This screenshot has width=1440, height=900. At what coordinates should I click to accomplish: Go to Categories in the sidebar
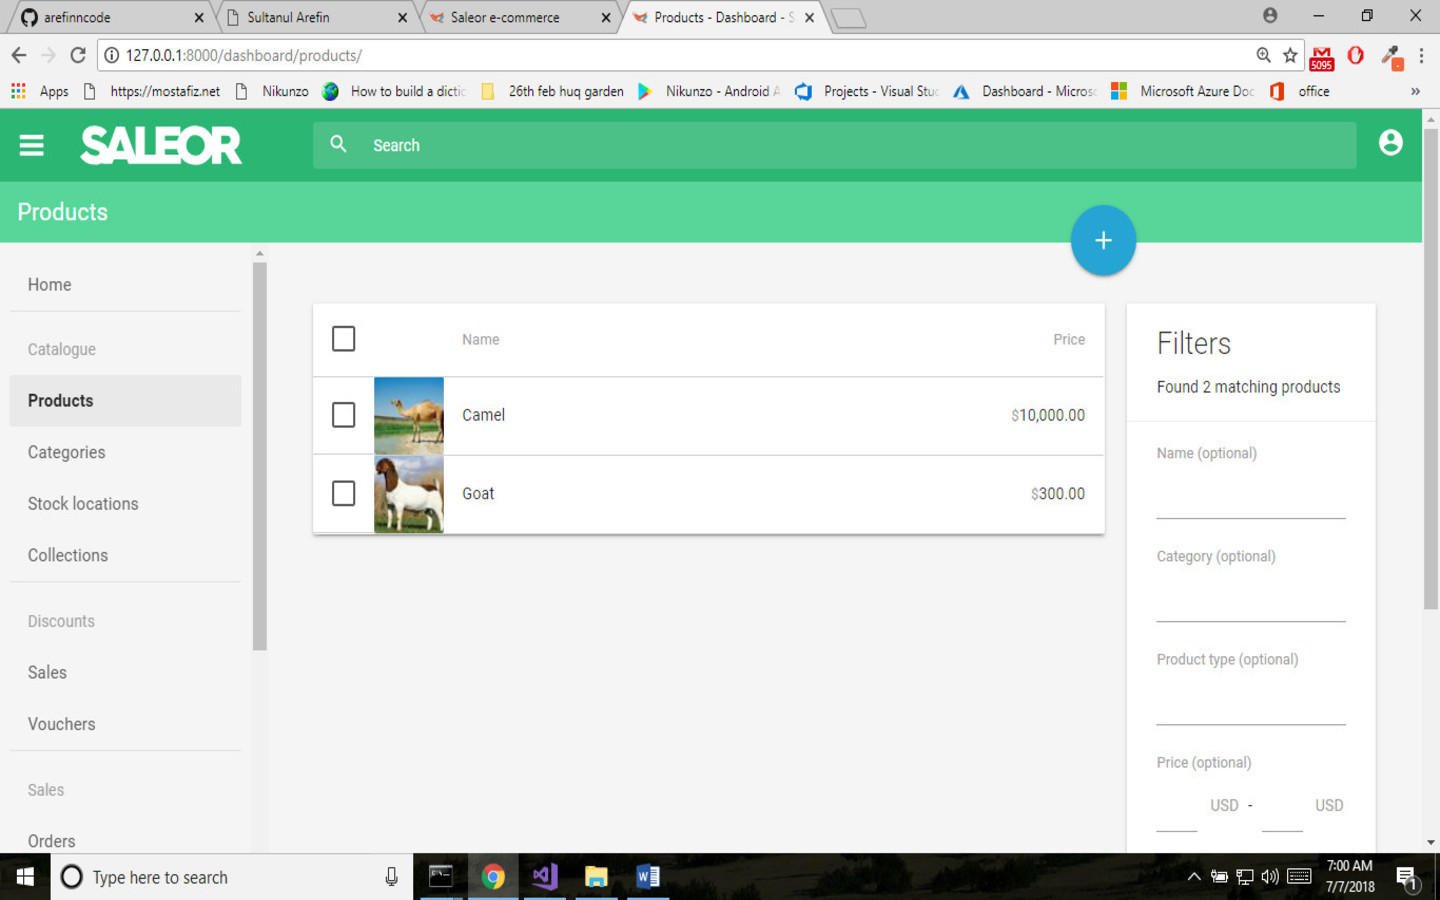point(67,452)
